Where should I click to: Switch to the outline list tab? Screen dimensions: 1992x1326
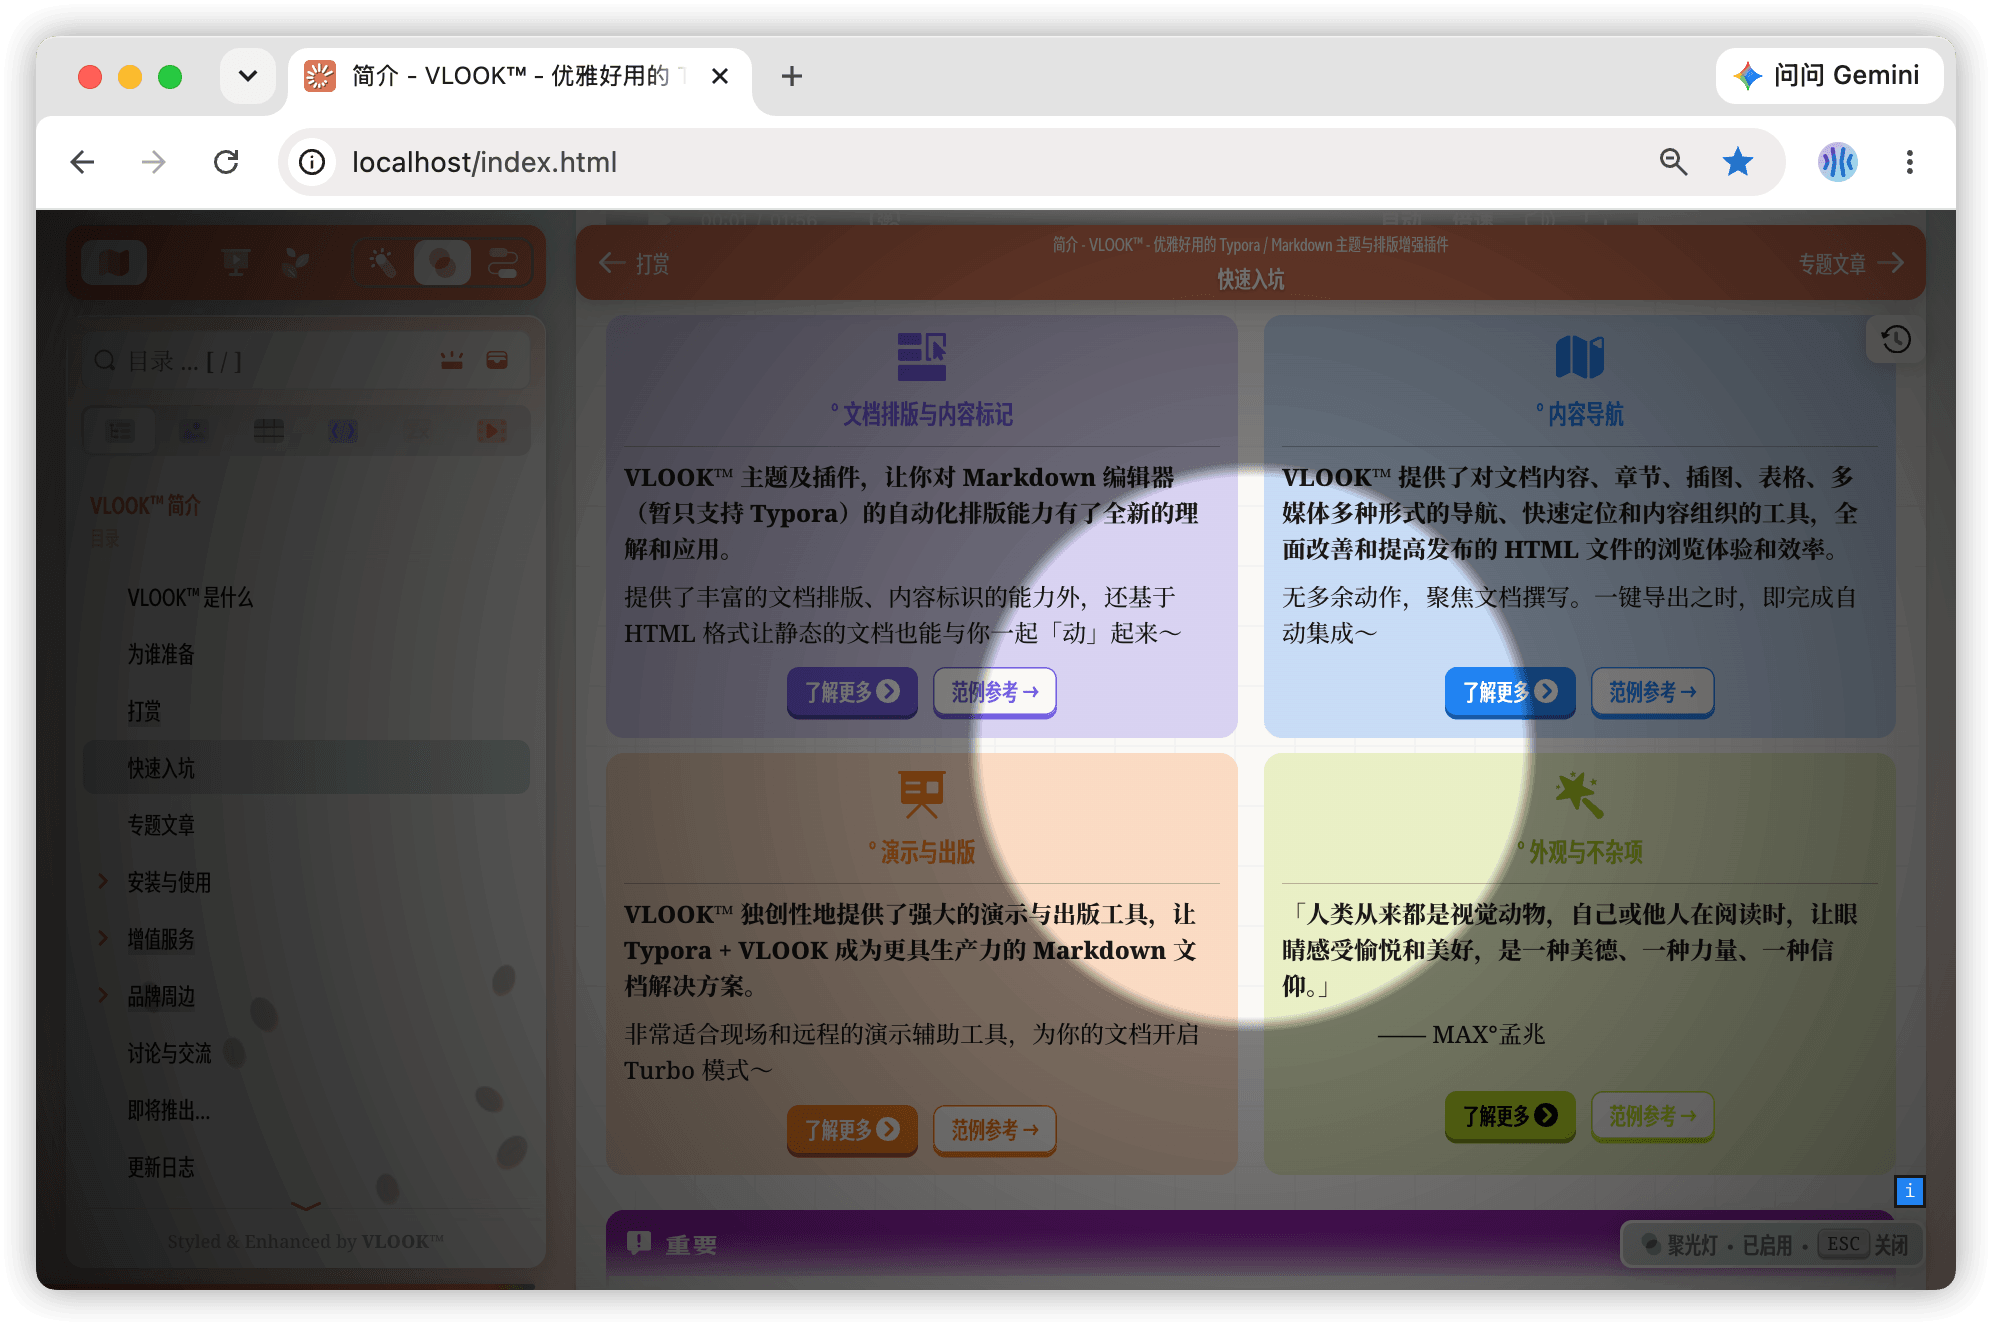121,431
